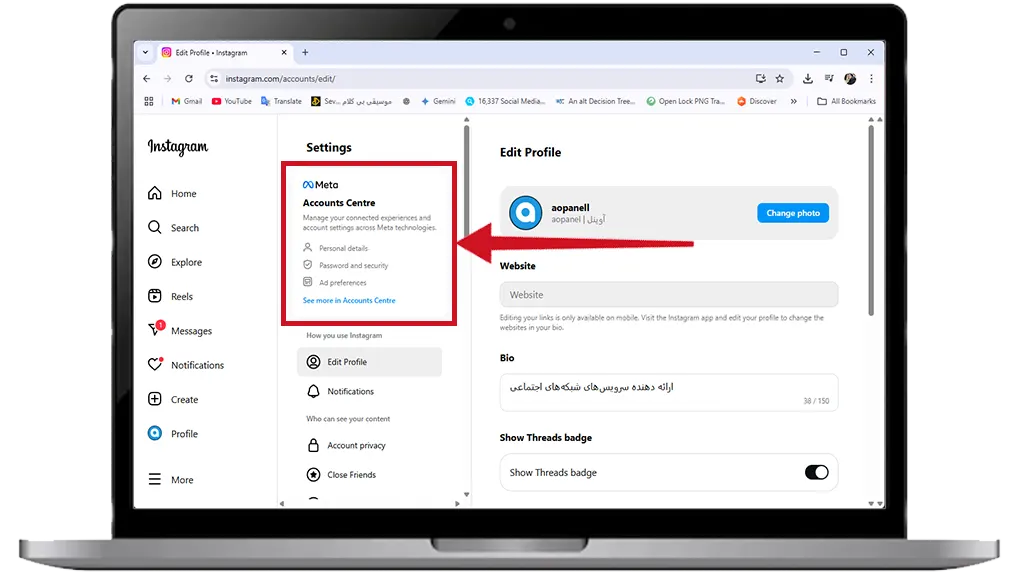Click the "Who can see your content" label
The width and height of the screenshot is (1024, 576).
348,419
